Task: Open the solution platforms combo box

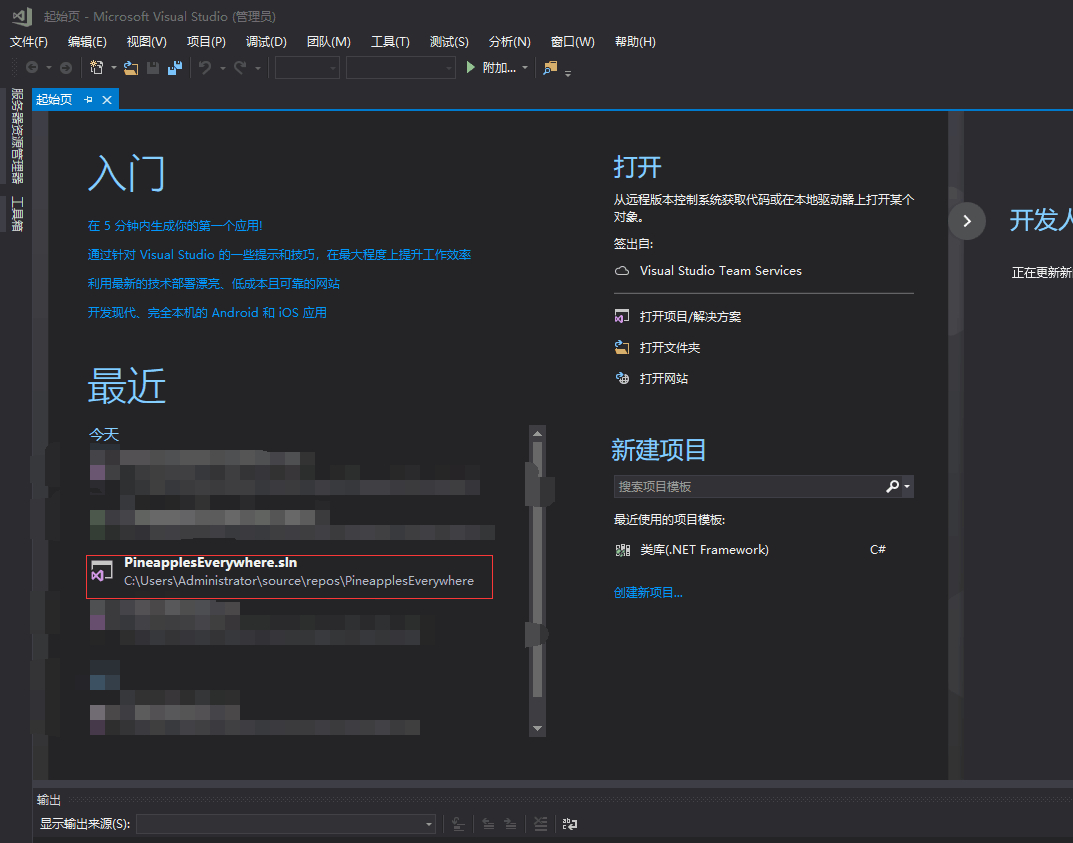Action: pos(401,68)
